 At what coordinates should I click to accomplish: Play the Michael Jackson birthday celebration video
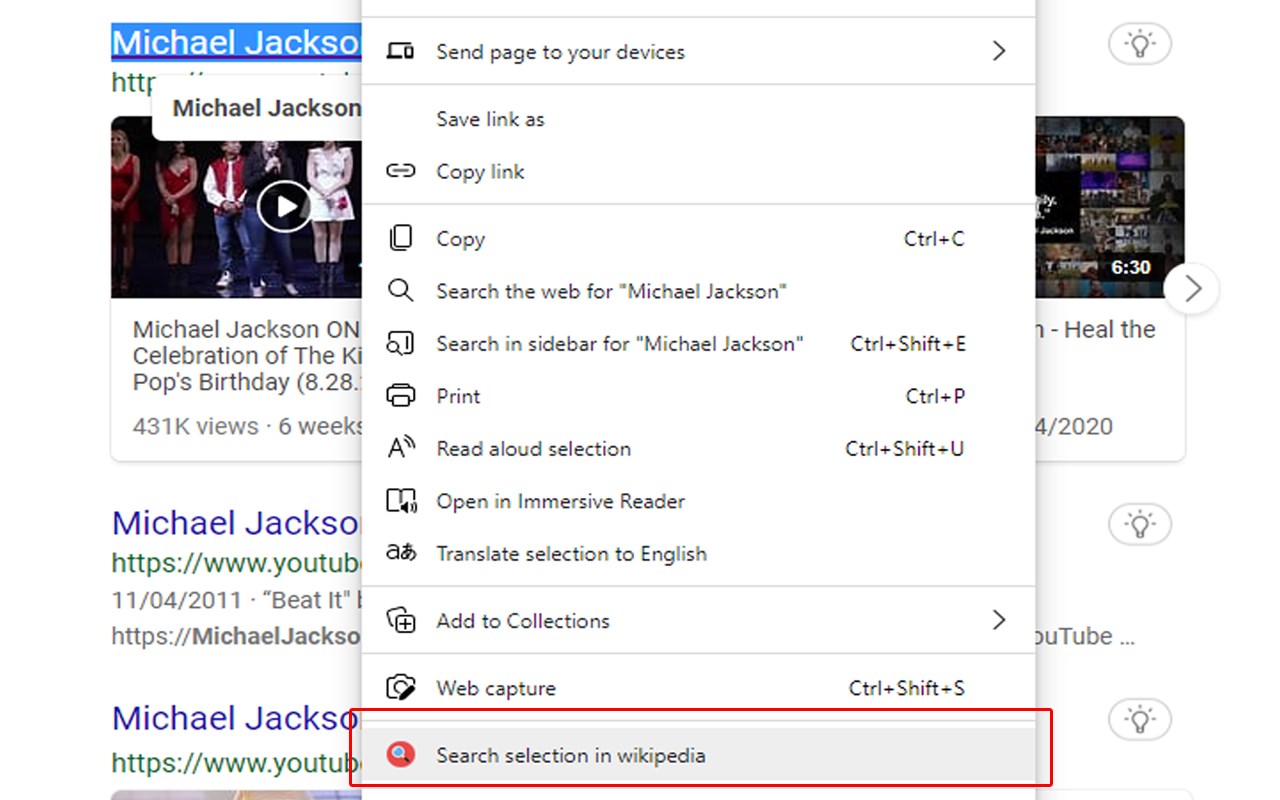coord(285,206)
